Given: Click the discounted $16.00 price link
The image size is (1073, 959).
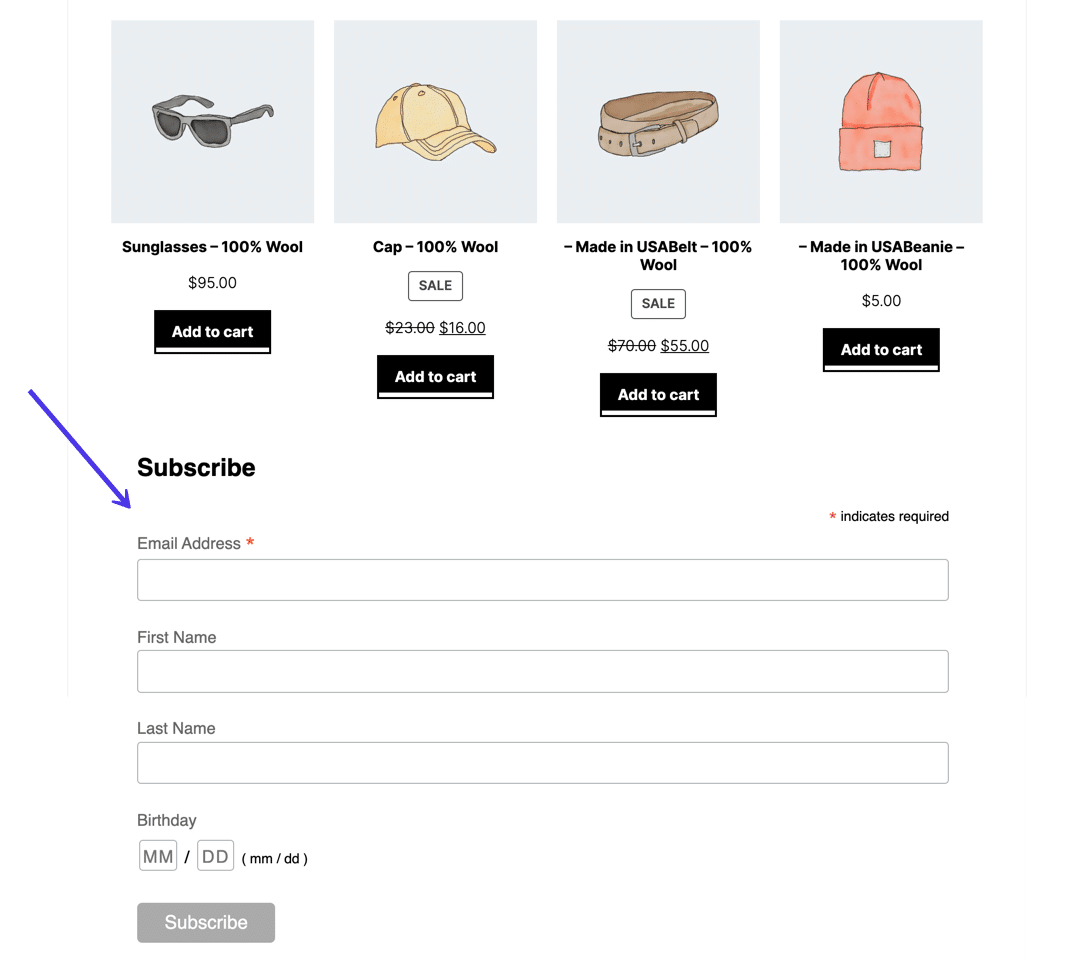Looking at the screenshot, I should click(x=462, y=327).
